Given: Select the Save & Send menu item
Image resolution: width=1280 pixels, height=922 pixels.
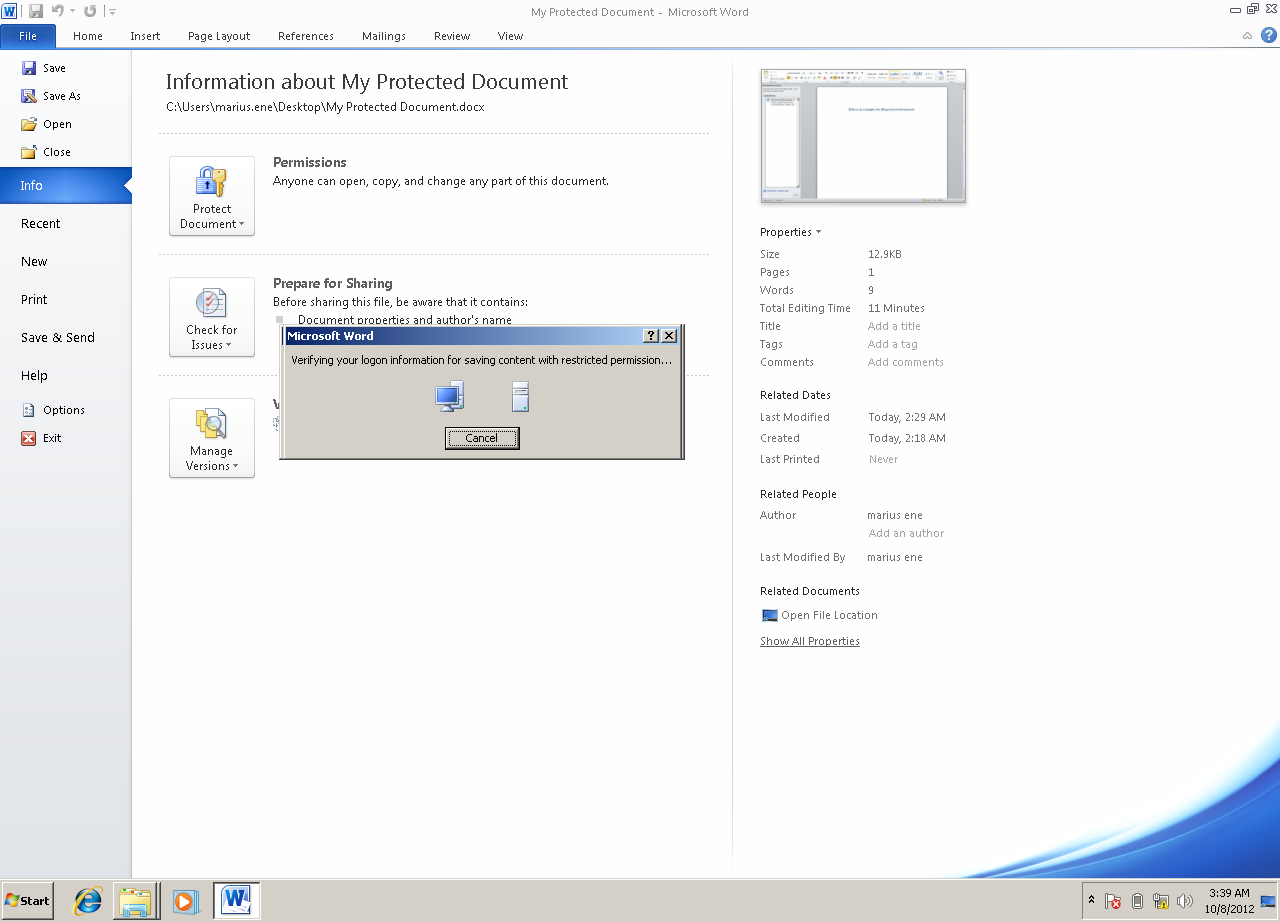Looking at the screenshot, I should click(x=58, y=337).
